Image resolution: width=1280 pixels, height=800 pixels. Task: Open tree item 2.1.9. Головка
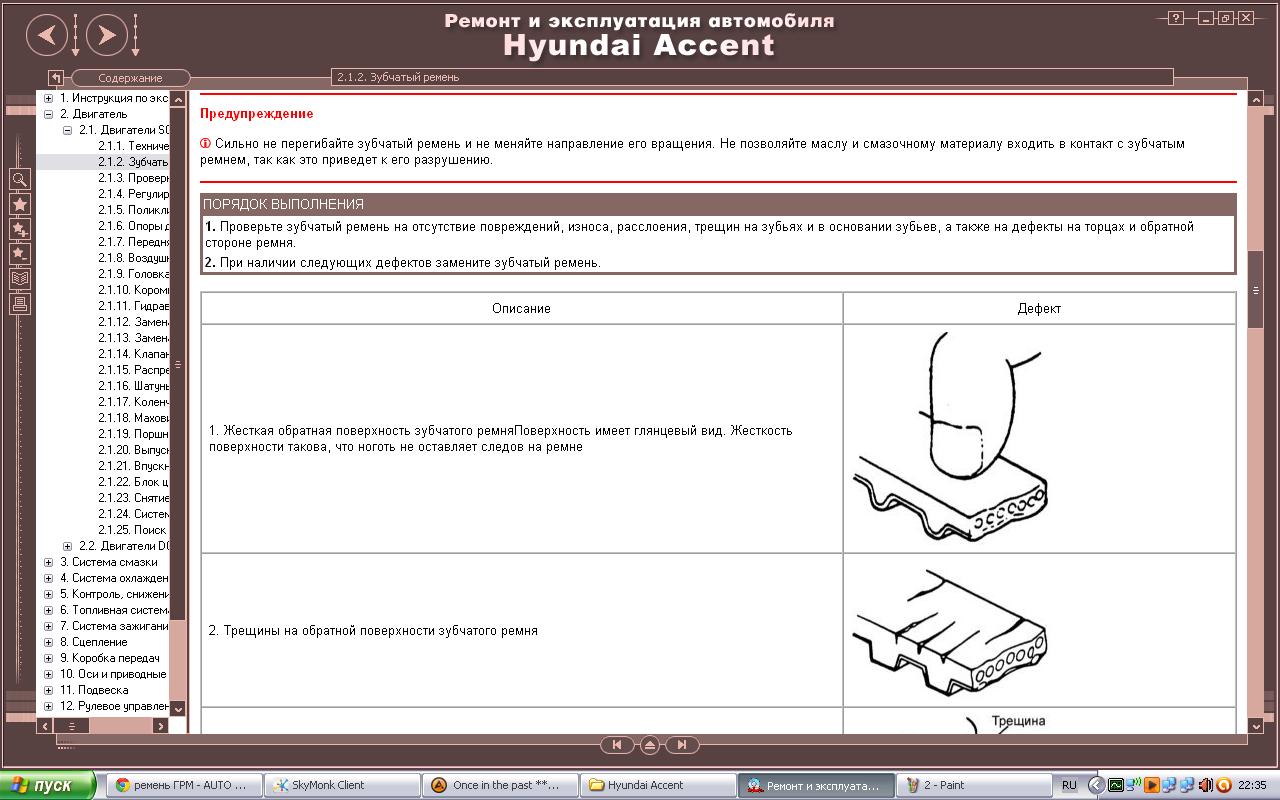133,274
